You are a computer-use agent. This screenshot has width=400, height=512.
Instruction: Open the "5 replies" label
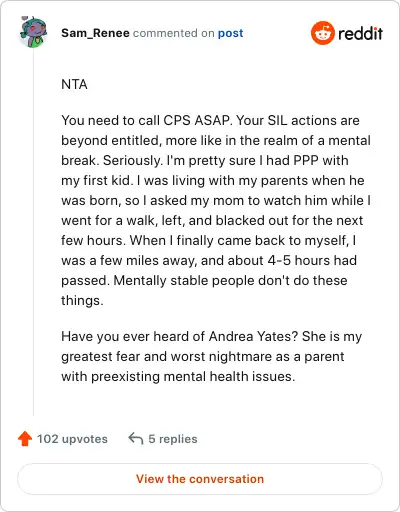pyautogui.click(x=173, y=439)
